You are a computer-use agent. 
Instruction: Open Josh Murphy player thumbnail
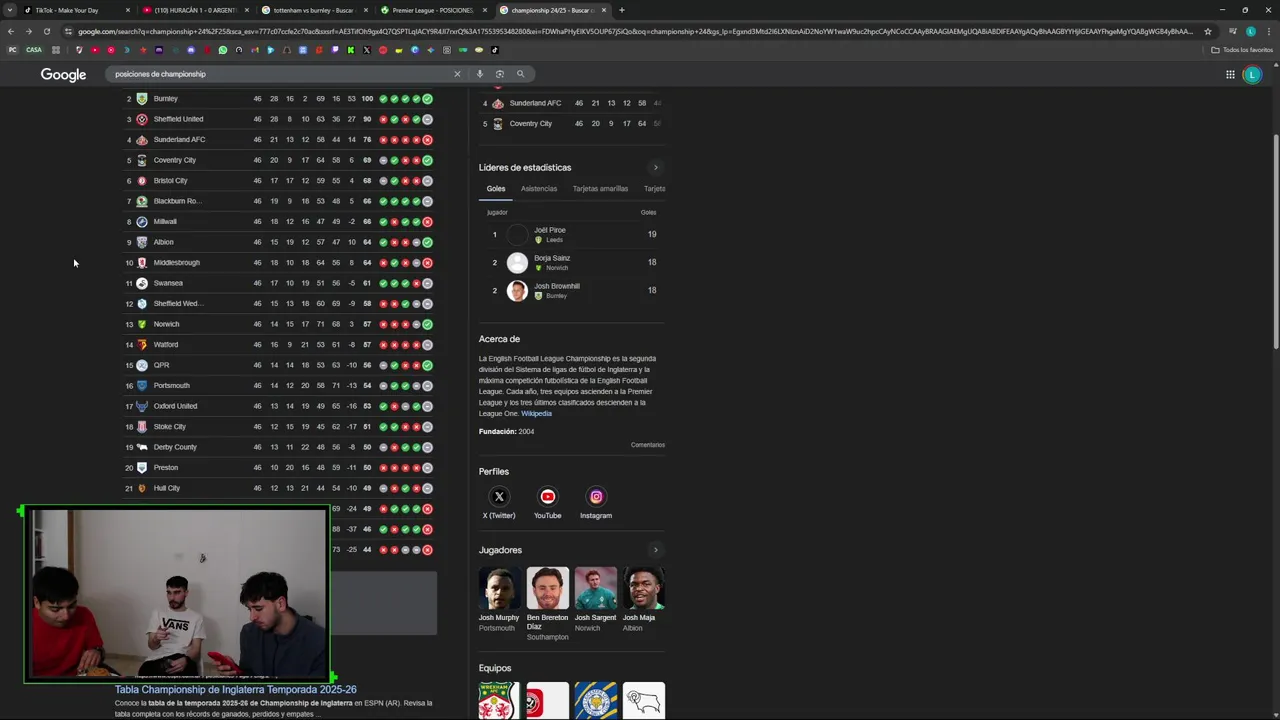click(x=499, y=588)
